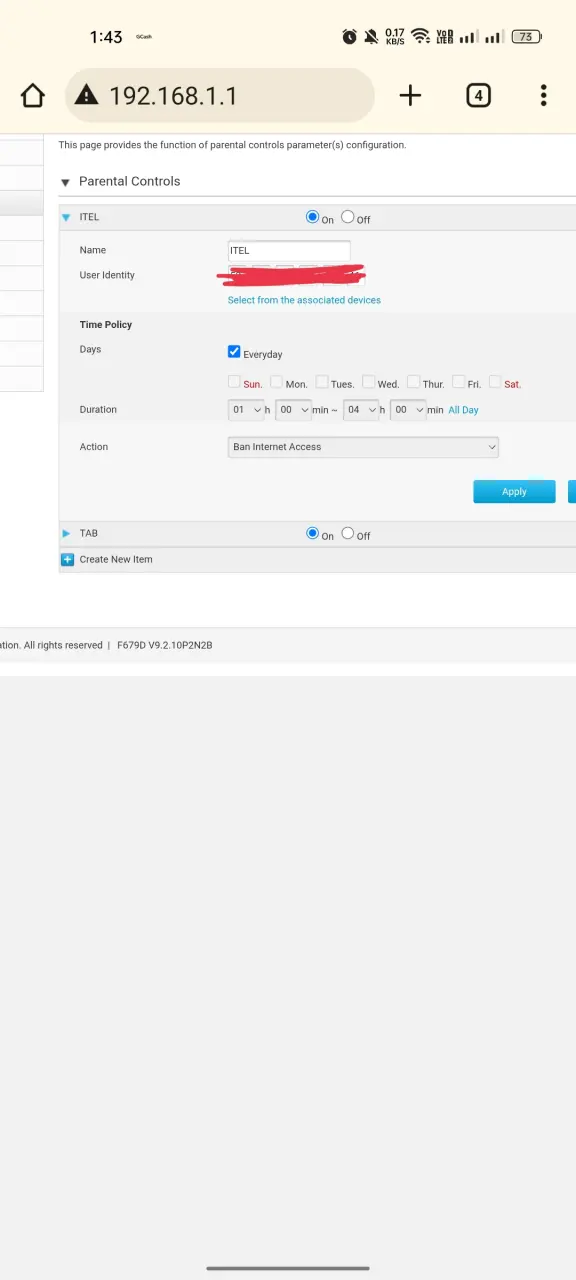The image size is (576, 1280).
Task: Select Off radio for TAB
Action: (x=348, y=533)
